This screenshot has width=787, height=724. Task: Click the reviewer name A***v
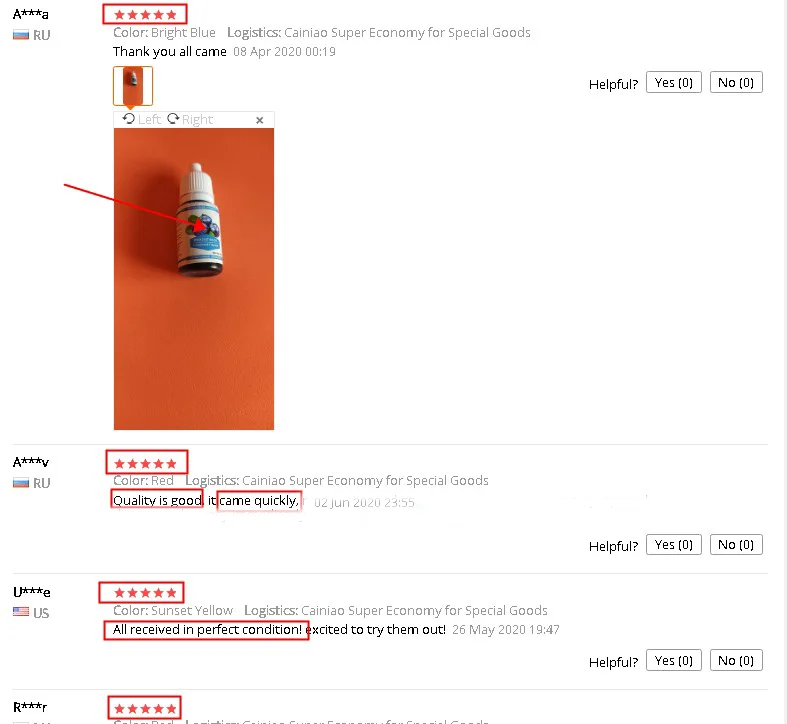(31, 462)
